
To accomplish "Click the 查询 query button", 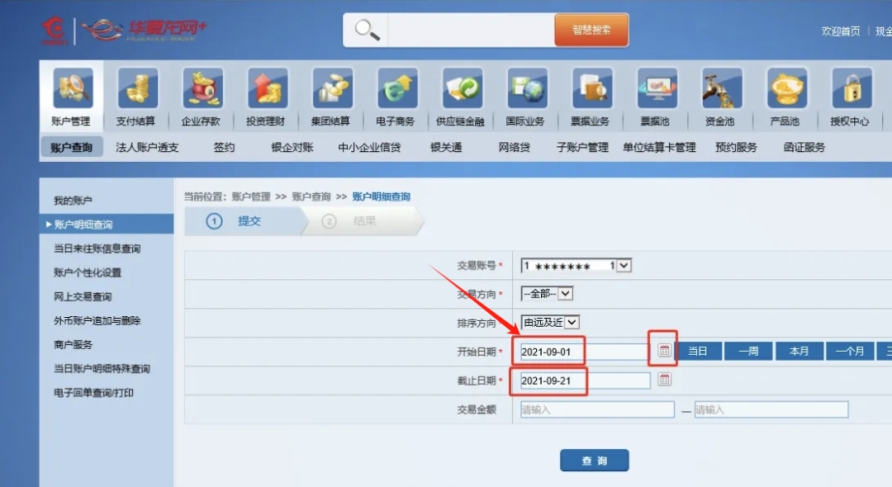I will [594, 460].
